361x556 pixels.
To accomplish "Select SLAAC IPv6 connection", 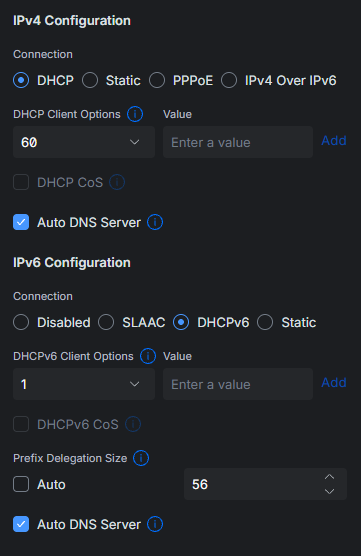I will point(106,322).
